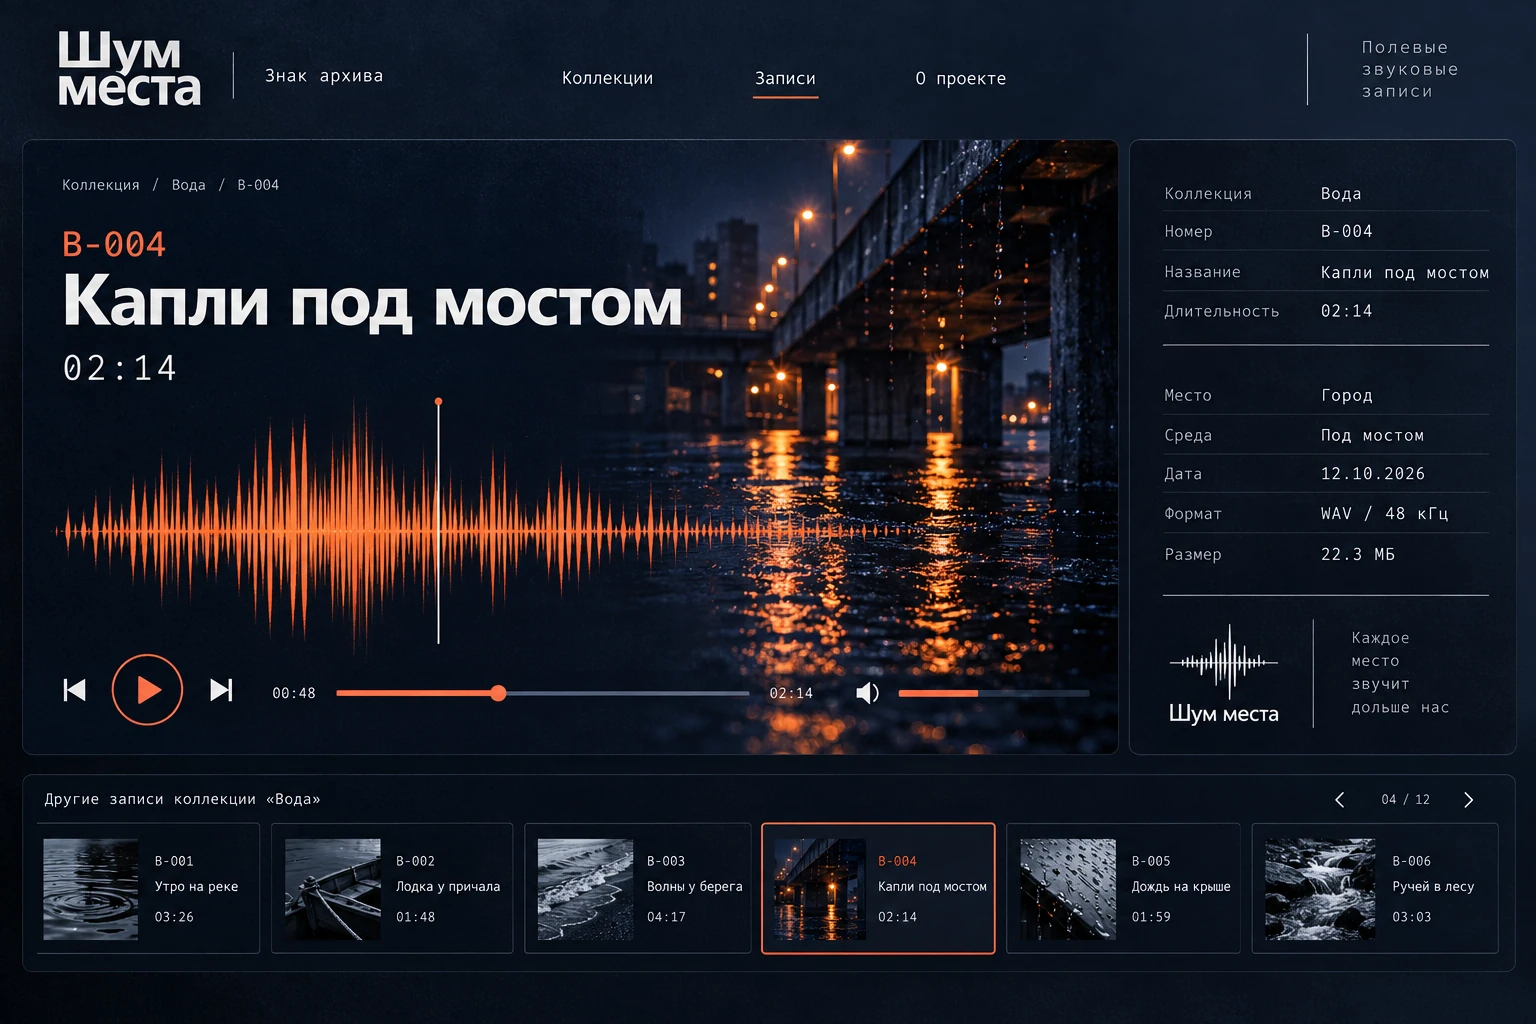The image size is (1536, 1024).
Task: Open the Утро на реке thumbnail
Action: (x=91, y=889)
